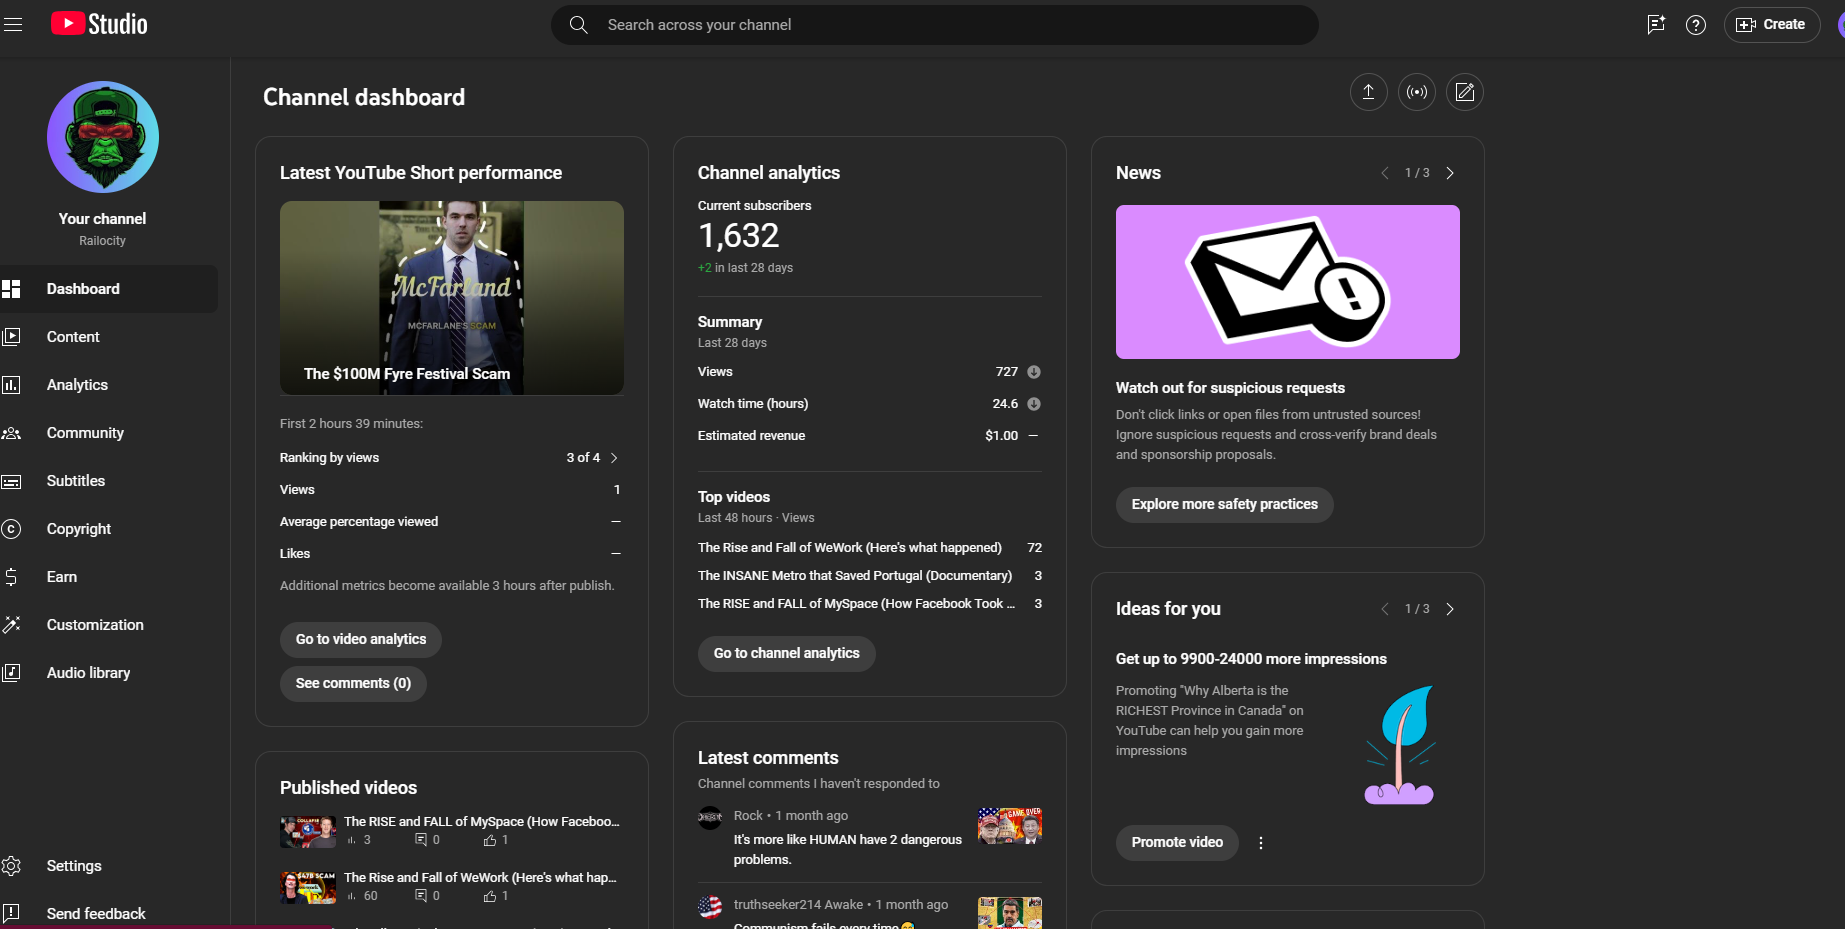Click the search magnifier icon
The image size is (1845, 929).
[x=579, y=25]
